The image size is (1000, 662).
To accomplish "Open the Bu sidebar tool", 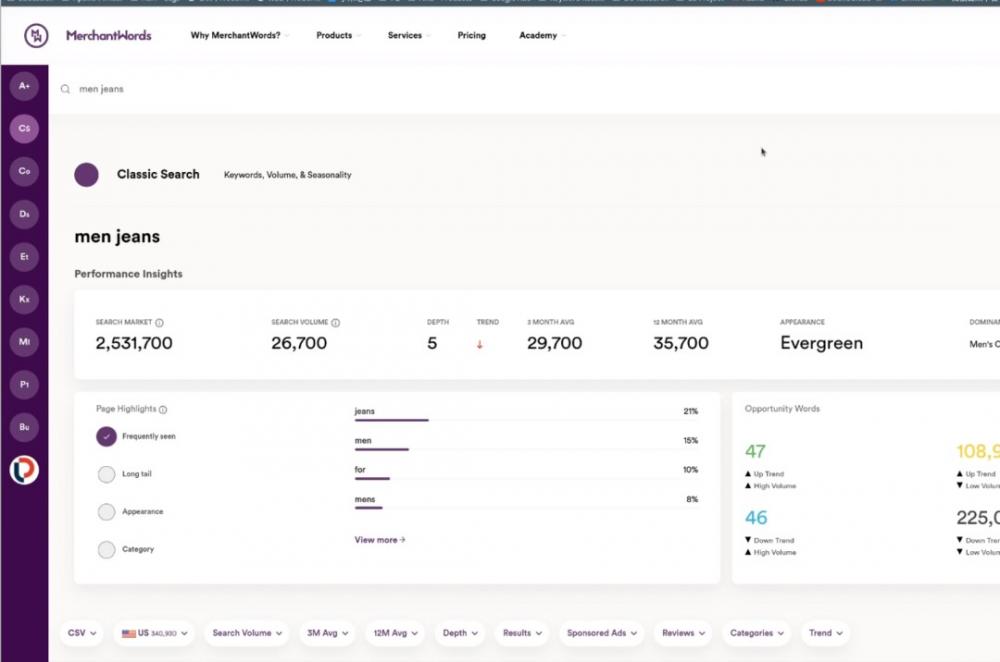I will [24, 427].
